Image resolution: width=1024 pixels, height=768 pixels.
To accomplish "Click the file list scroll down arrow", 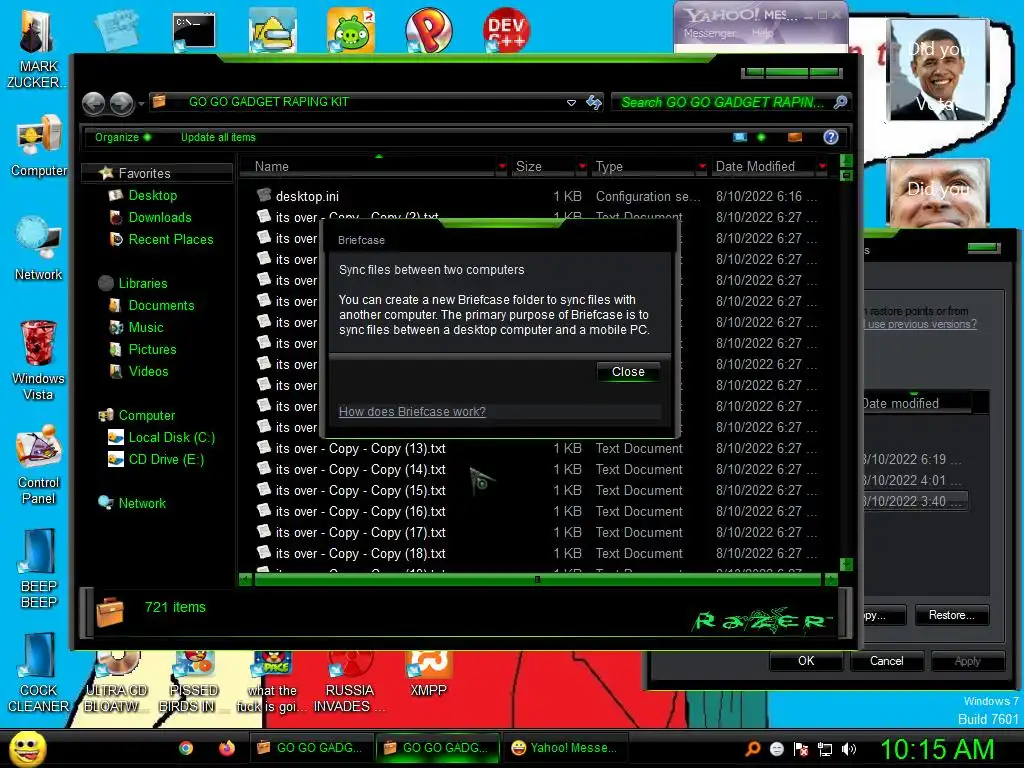I will (846, 564).
